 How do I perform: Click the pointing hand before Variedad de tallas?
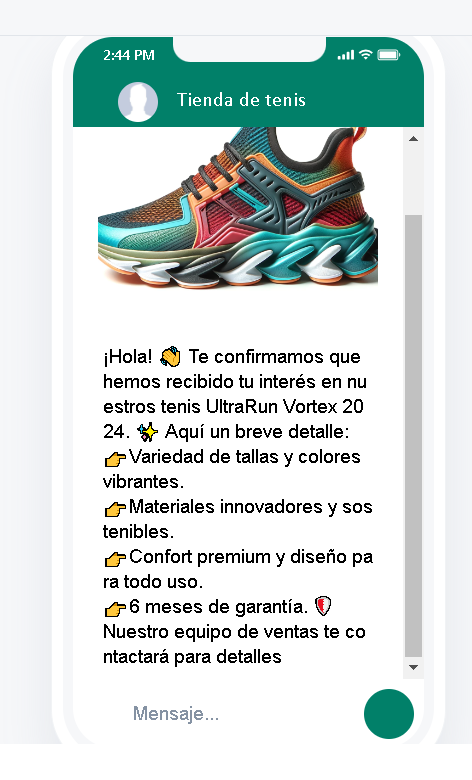[115, 459]
